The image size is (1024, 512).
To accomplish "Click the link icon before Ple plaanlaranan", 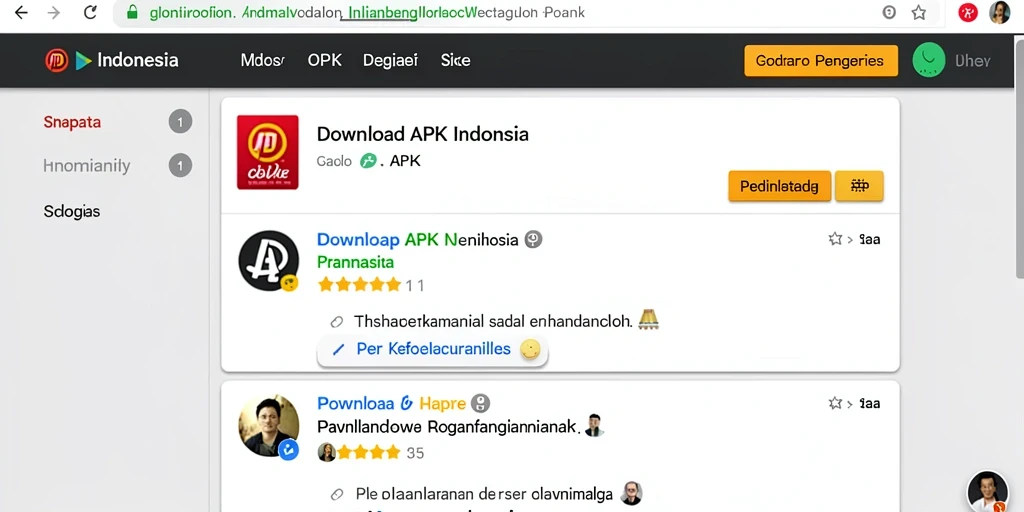I will (x=336, y=494).
